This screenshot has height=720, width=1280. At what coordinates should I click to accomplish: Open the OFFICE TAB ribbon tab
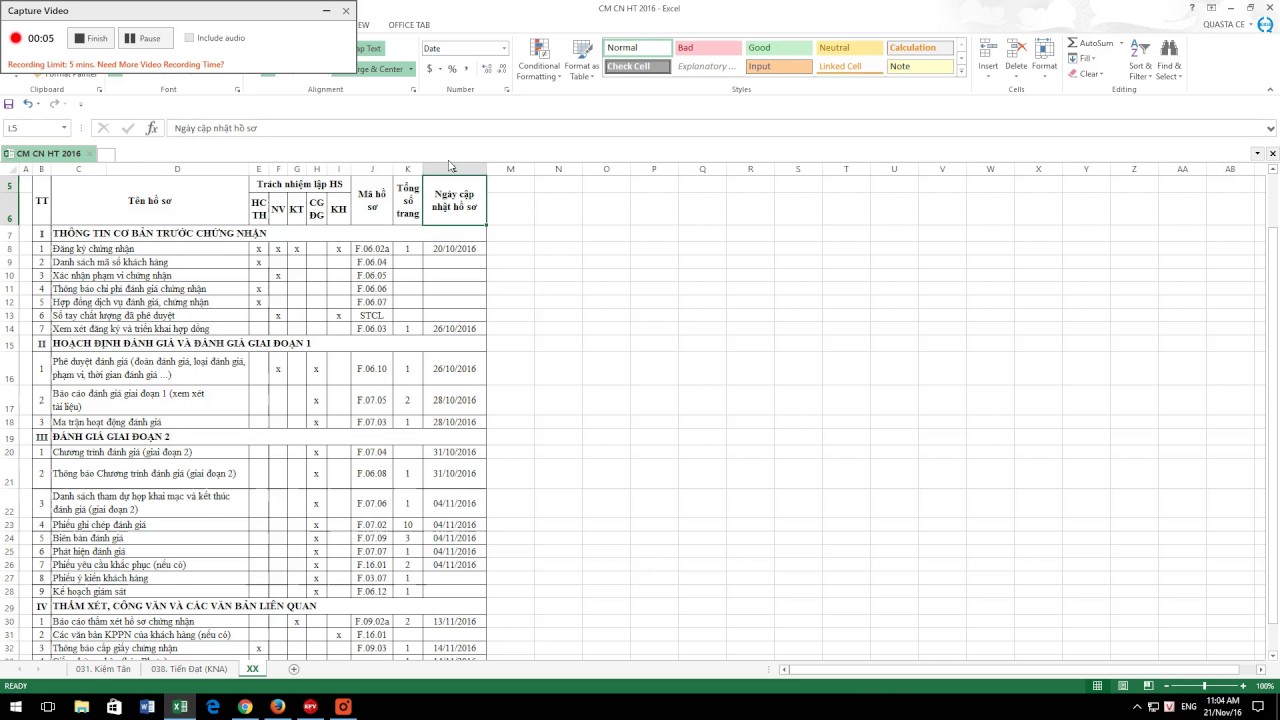tap(409, 25)
